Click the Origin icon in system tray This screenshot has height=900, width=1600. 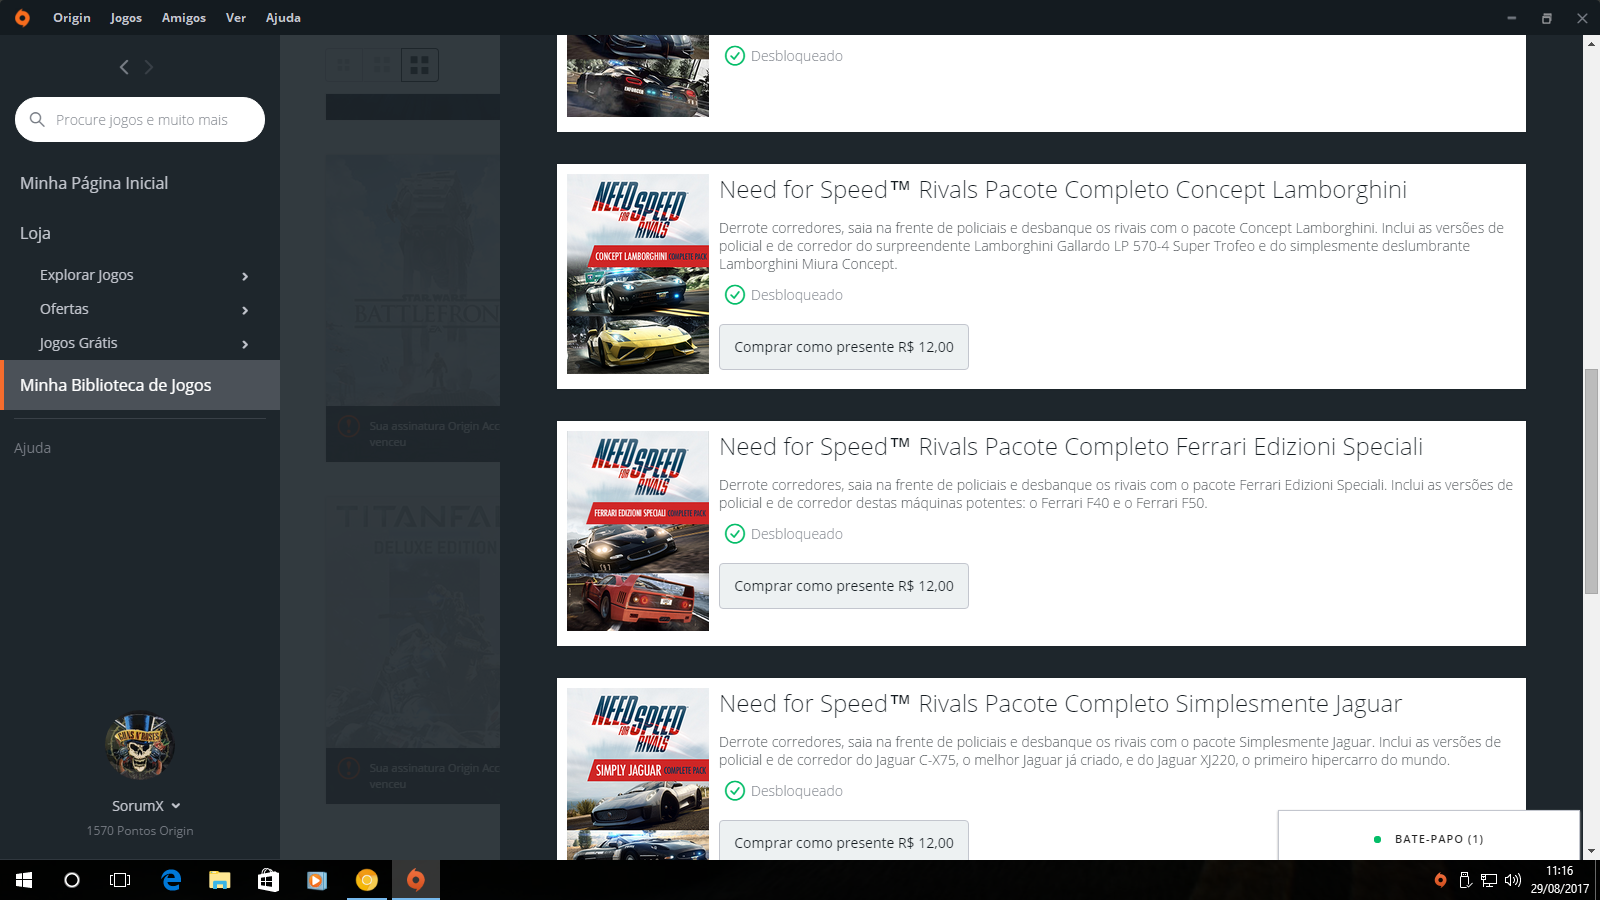tap(1440, 880)
